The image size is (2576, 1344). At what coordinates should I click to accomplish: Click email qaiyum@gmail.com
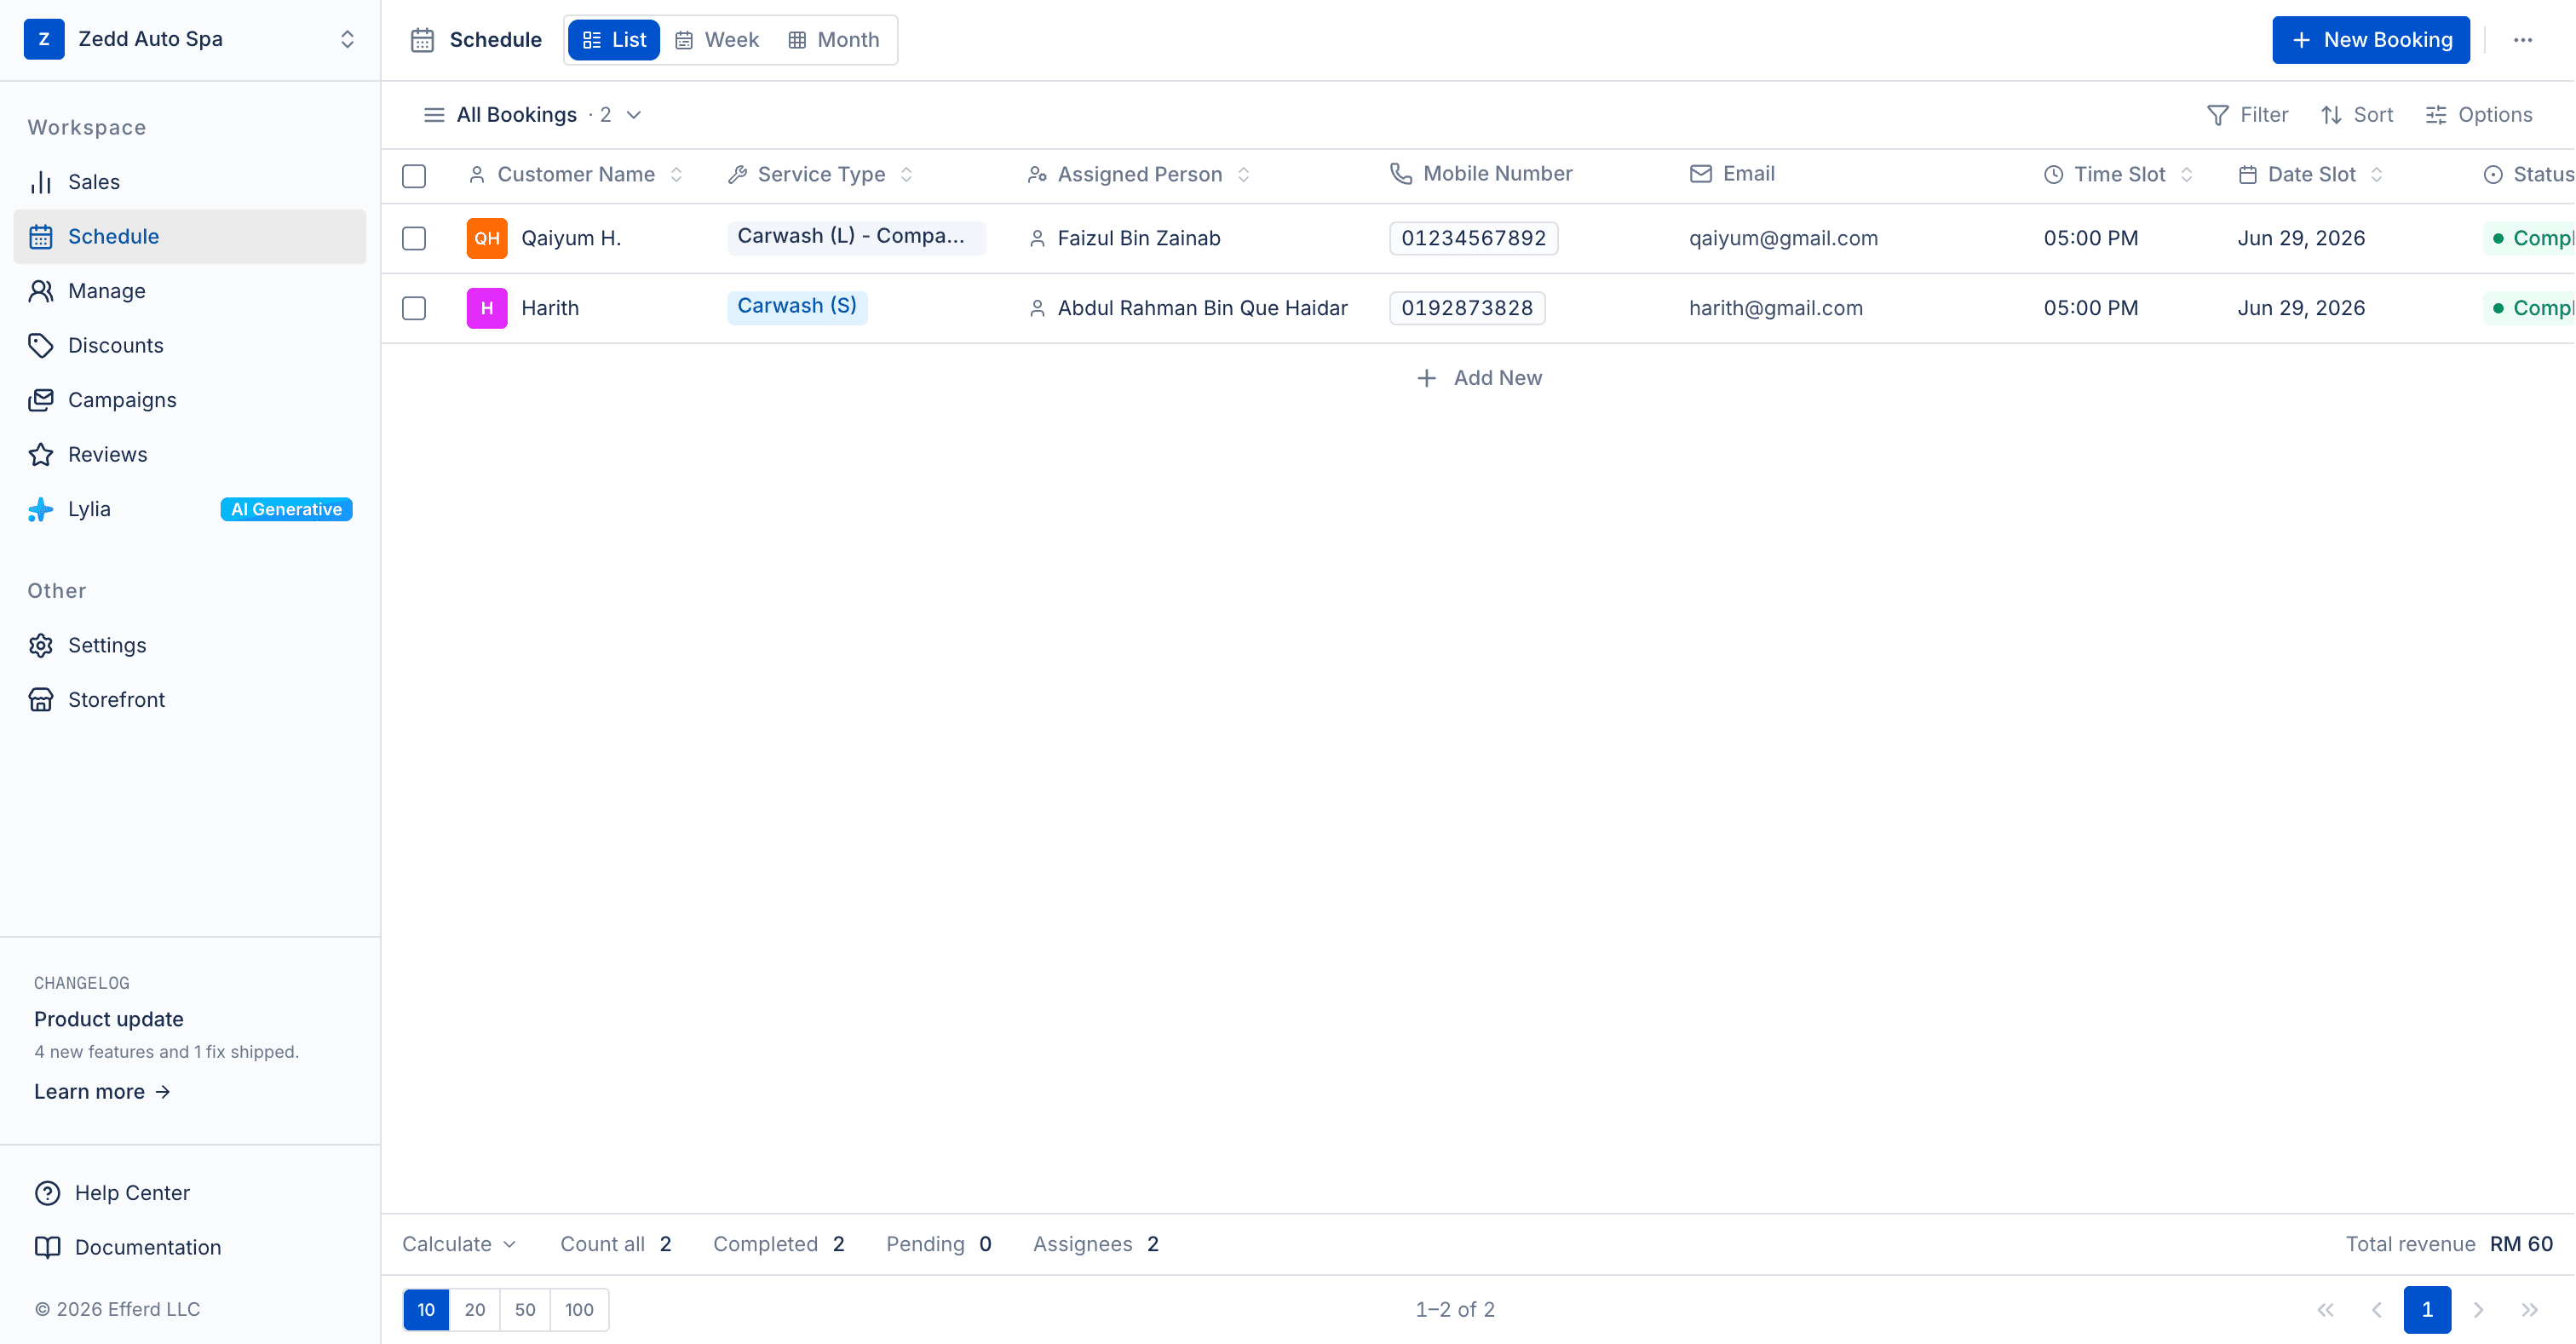click(x=1784, y=238)
